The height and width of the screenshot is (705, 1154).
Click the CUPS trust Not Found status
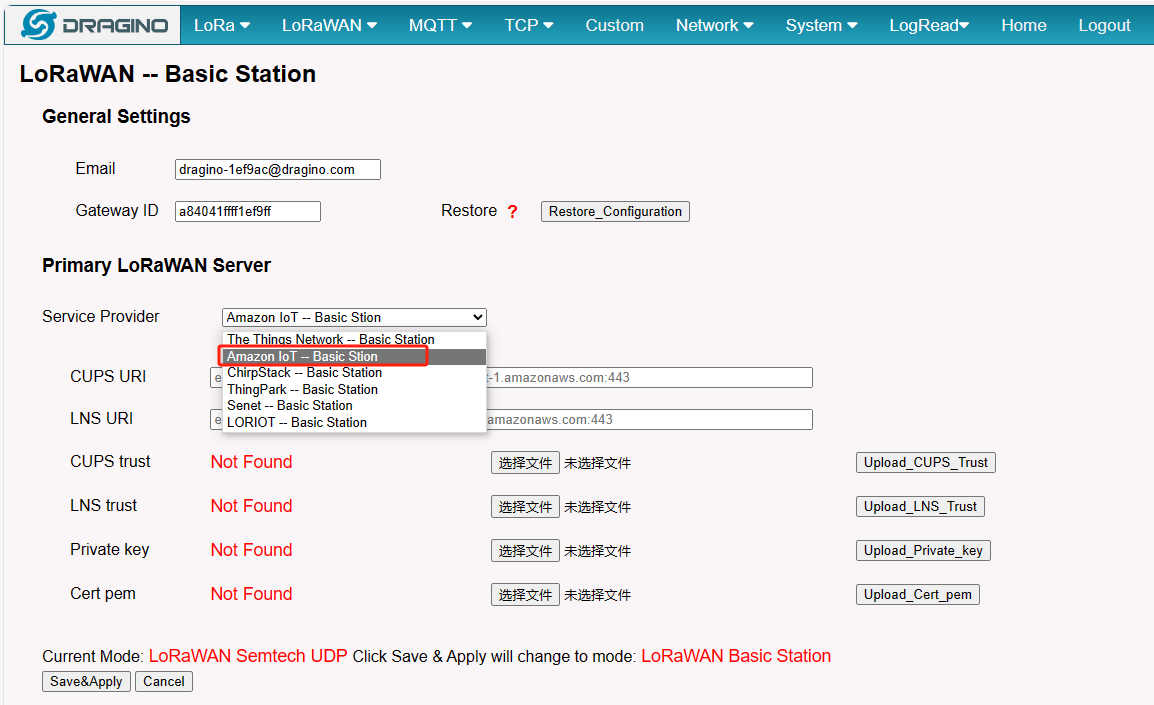pos(252,462)
